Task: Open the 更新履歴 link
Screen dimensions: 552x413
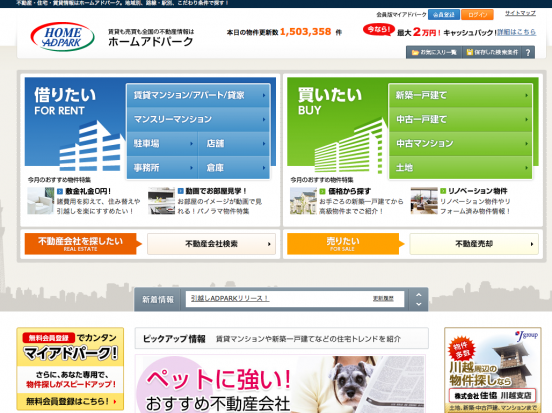Action: (x=383, y=299)
